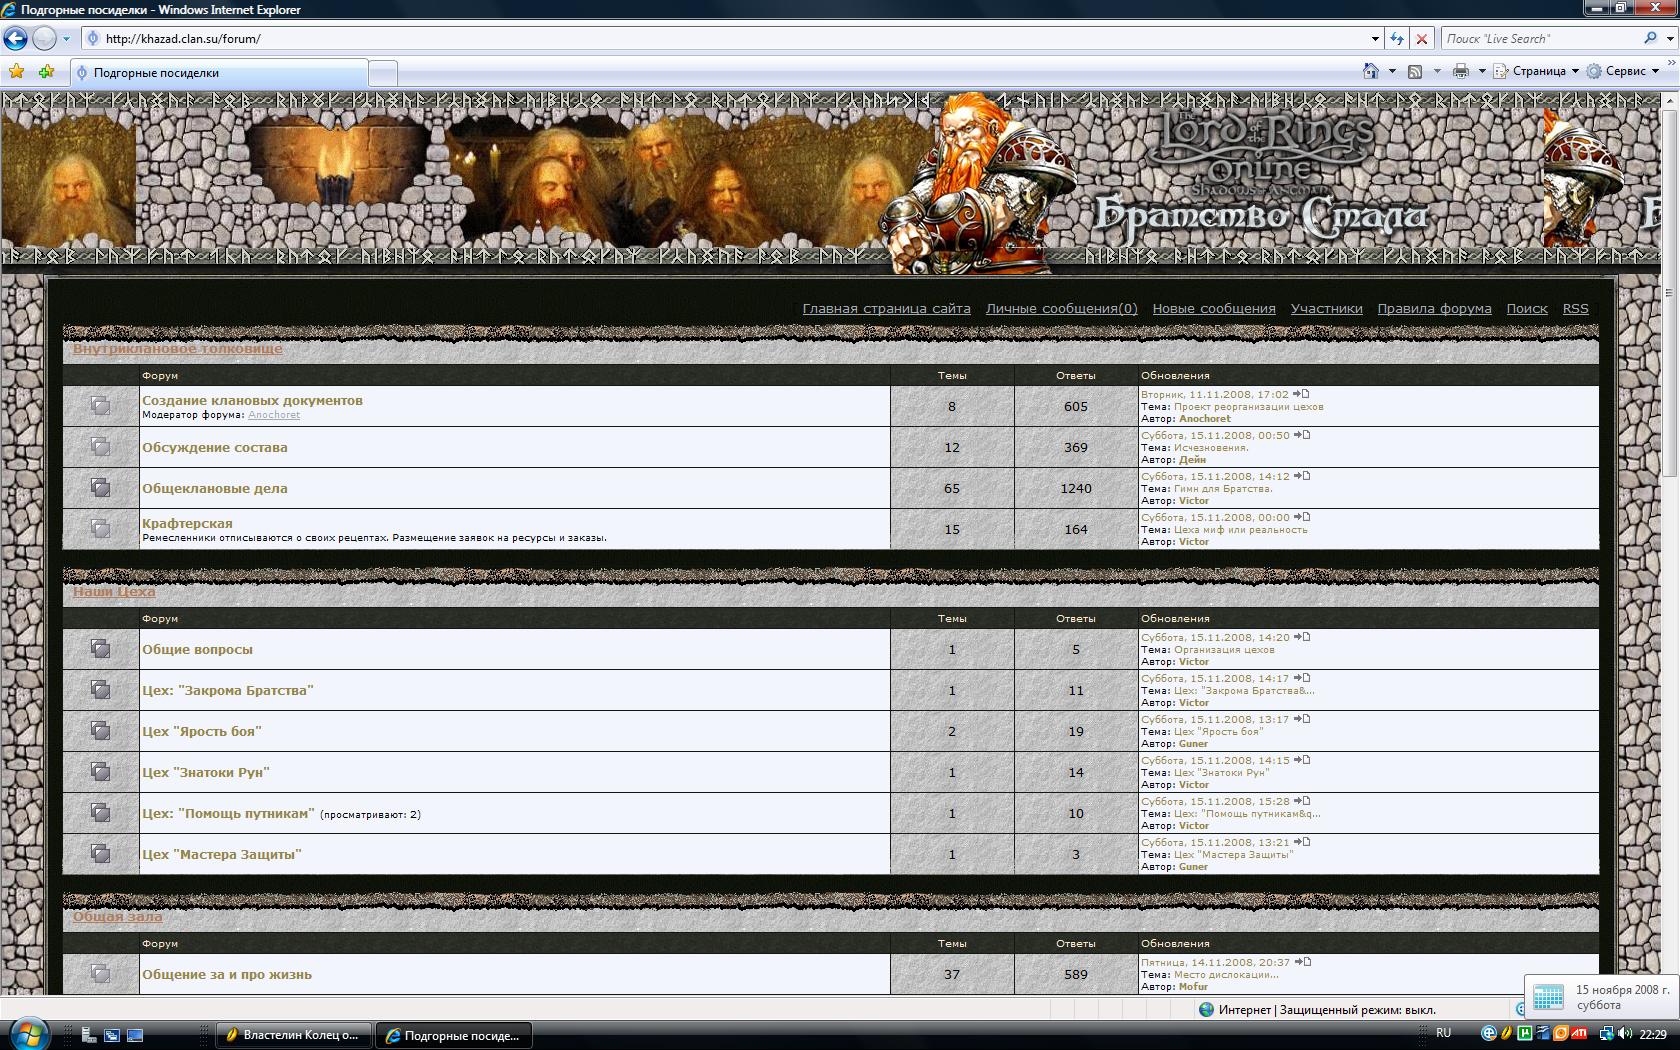Open the Страница menu
This screenshot has width=1680, height=1050.
pos(1536,71)
